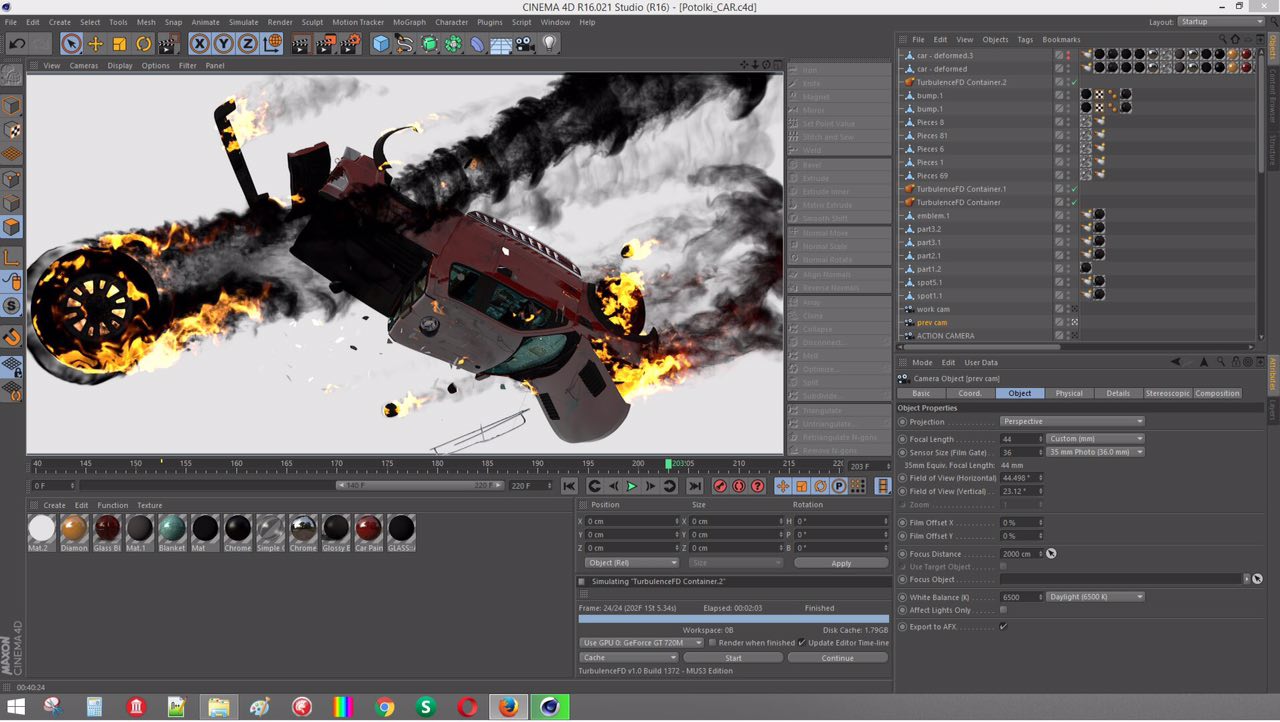Open the spline pen tool icon
The height and width of the screenshot is (722, 1280).
405,43
